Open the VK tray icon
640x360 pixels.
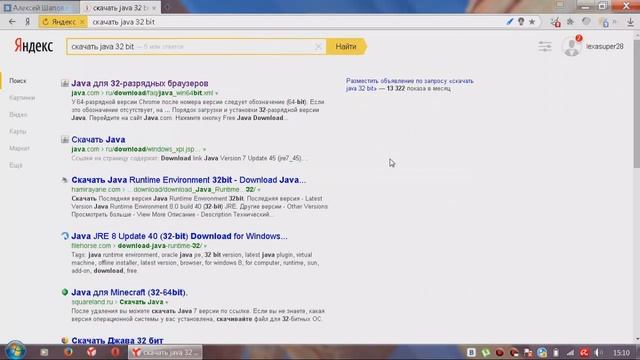pos(471,353)
